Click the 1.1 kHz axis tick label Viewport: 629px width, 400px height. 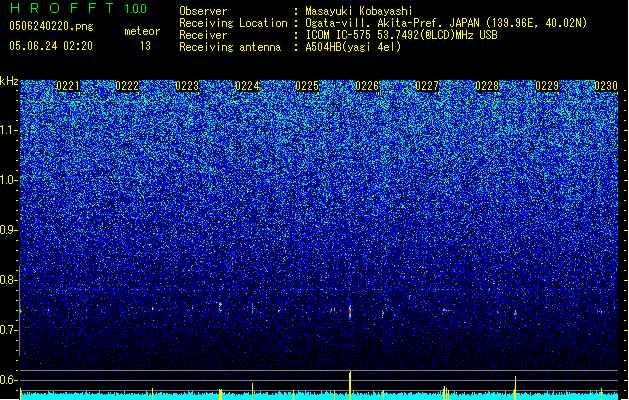[x=9, y=130]
